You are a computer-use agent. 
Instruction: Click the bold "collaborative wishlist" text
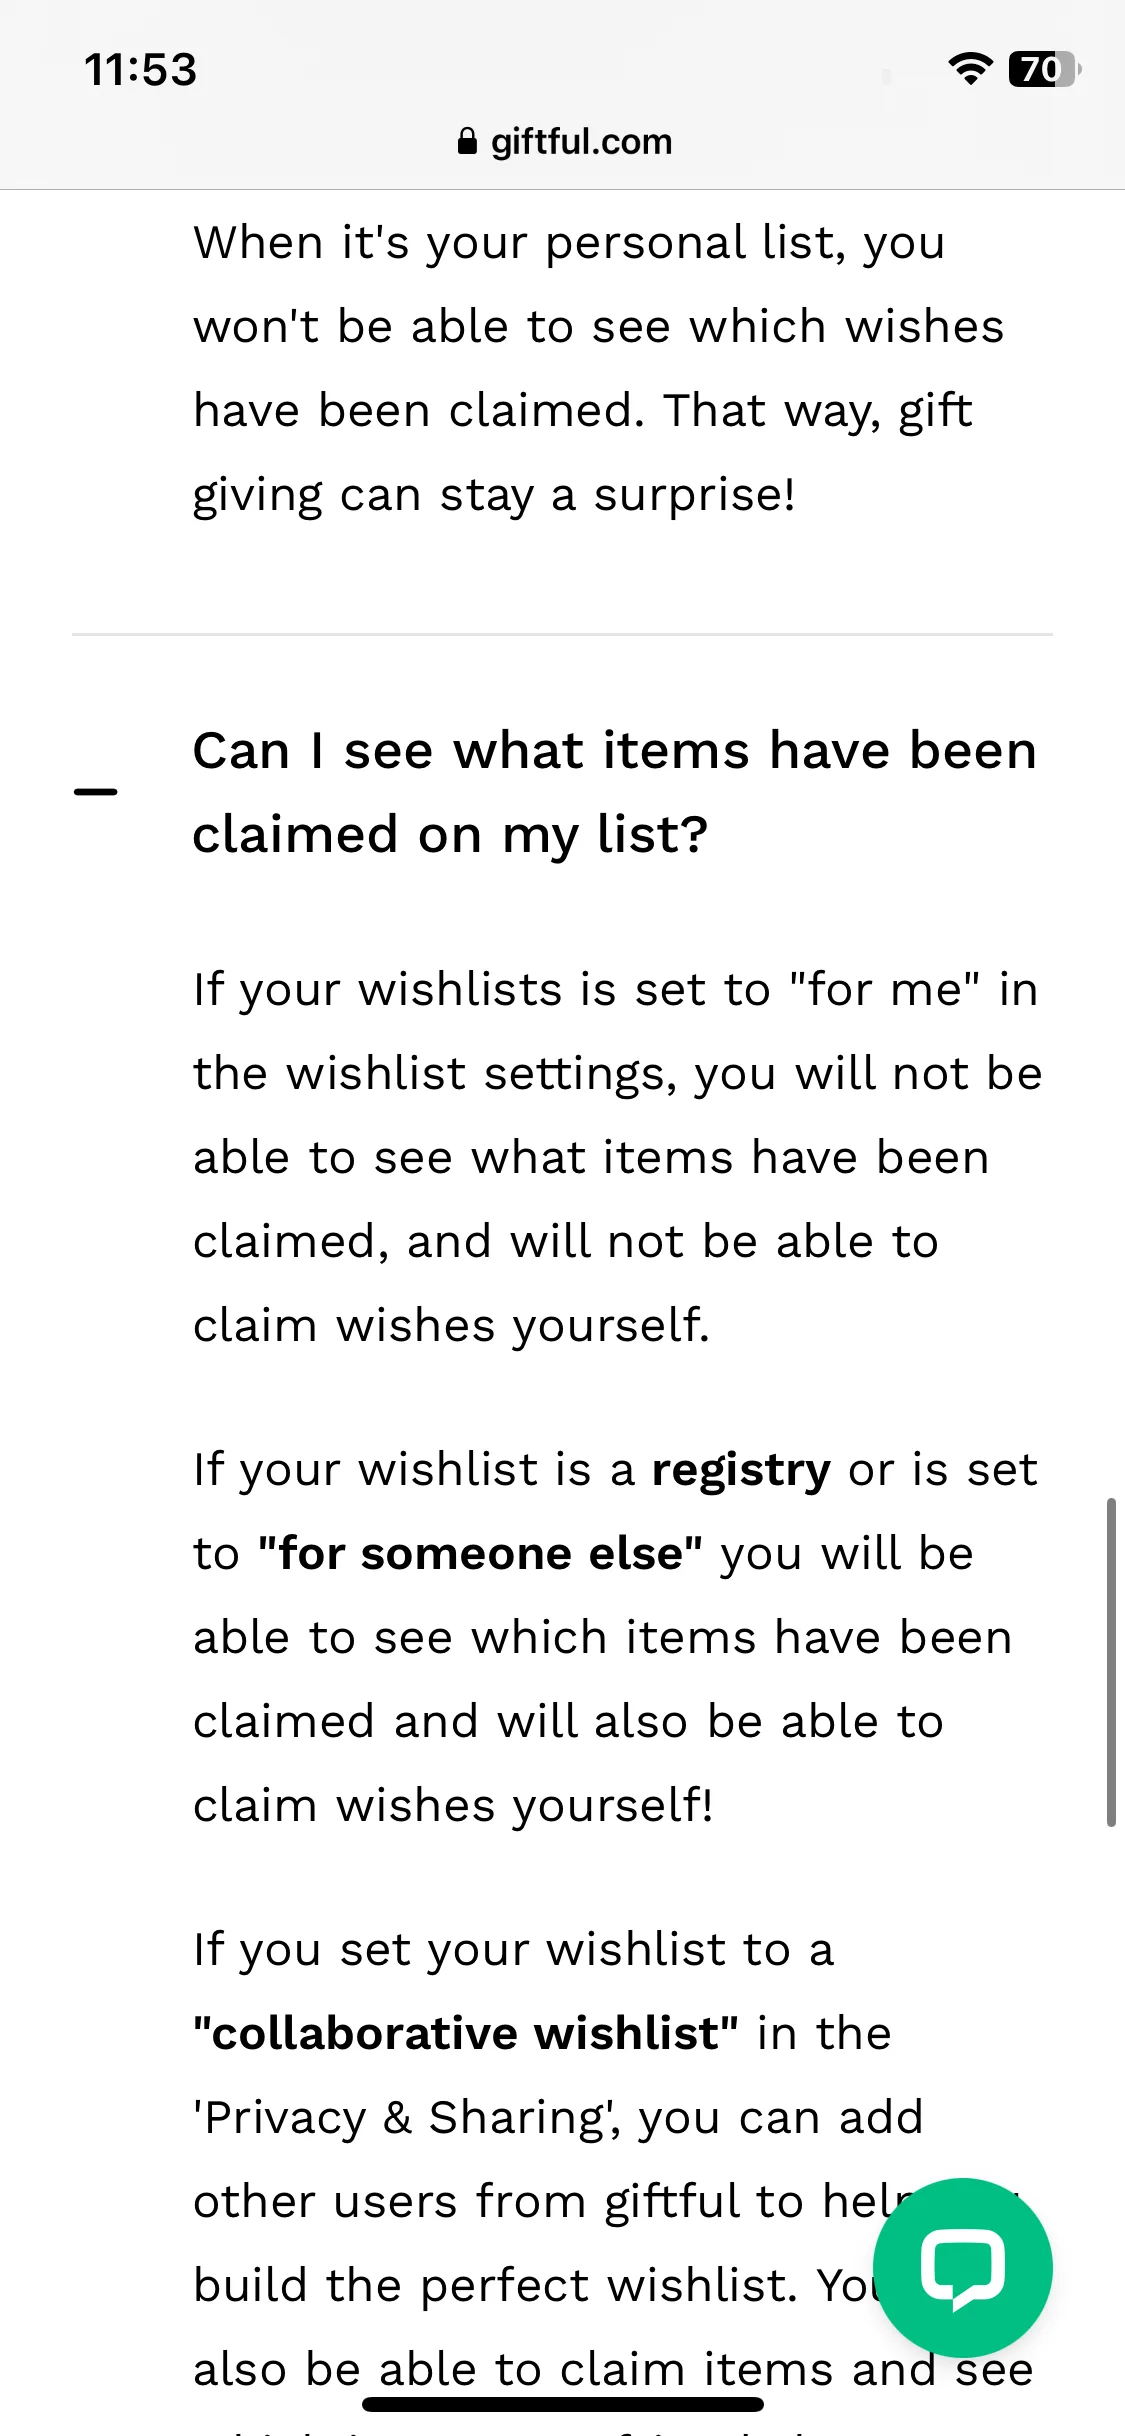pyautogui.click(x=466, y=2034)
